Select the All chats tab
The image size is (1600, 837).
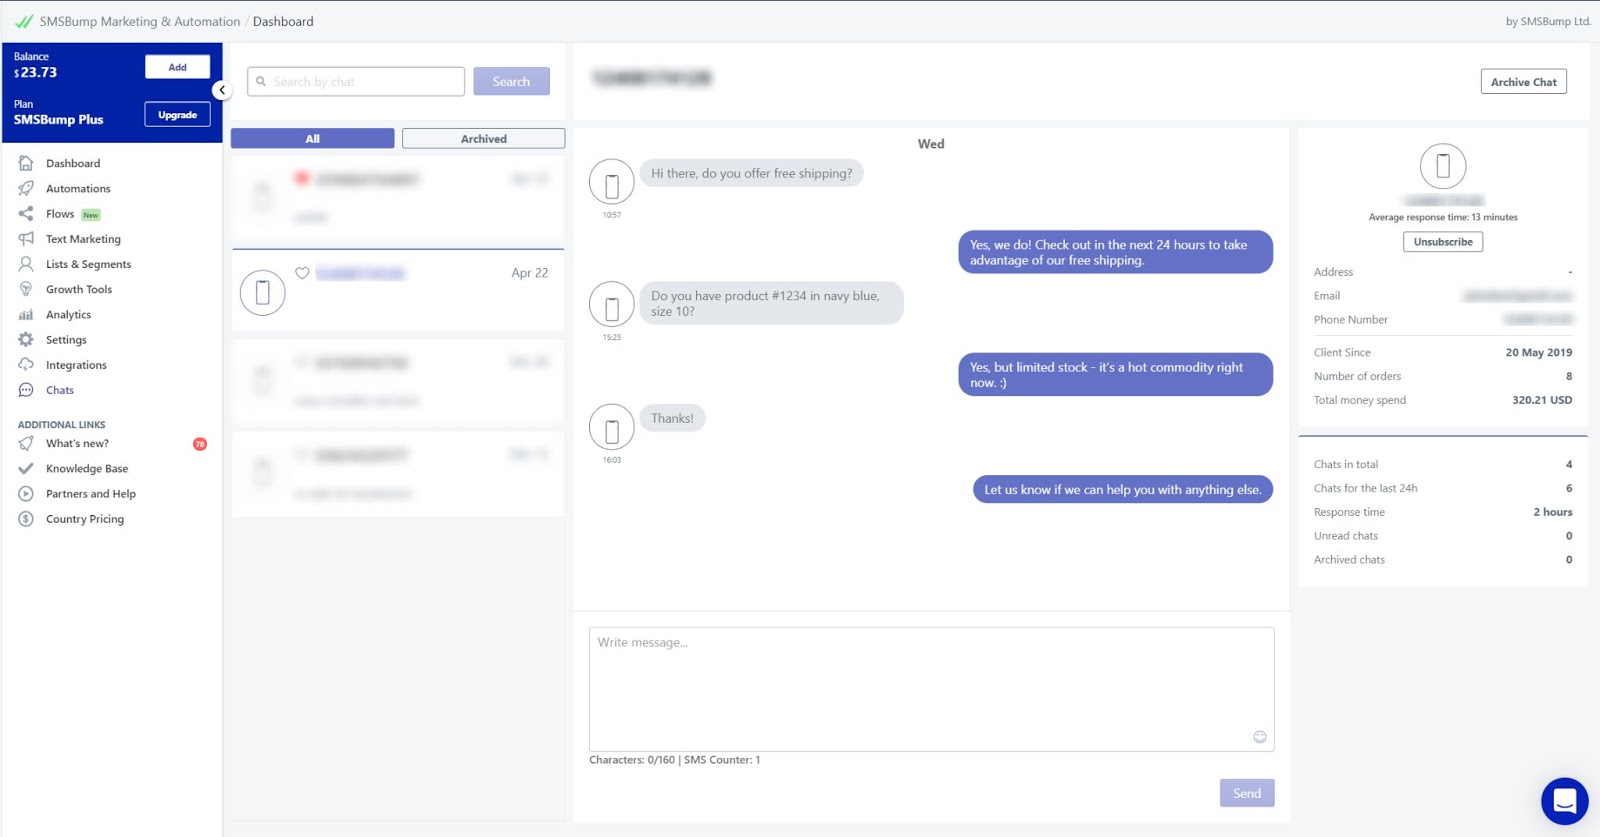(x=312, y=138)
